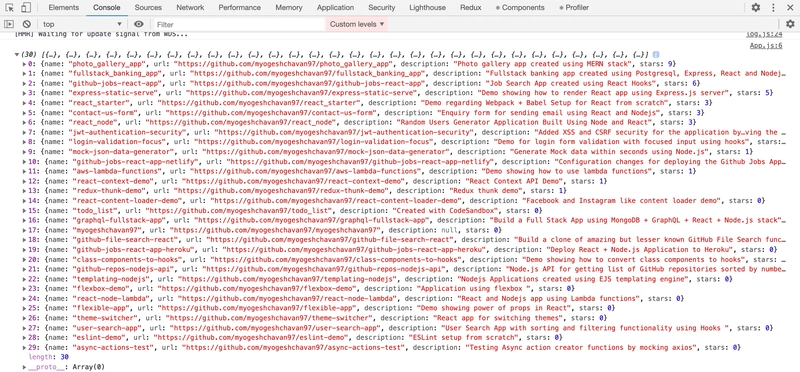Focus the console Filter input field

239,24
